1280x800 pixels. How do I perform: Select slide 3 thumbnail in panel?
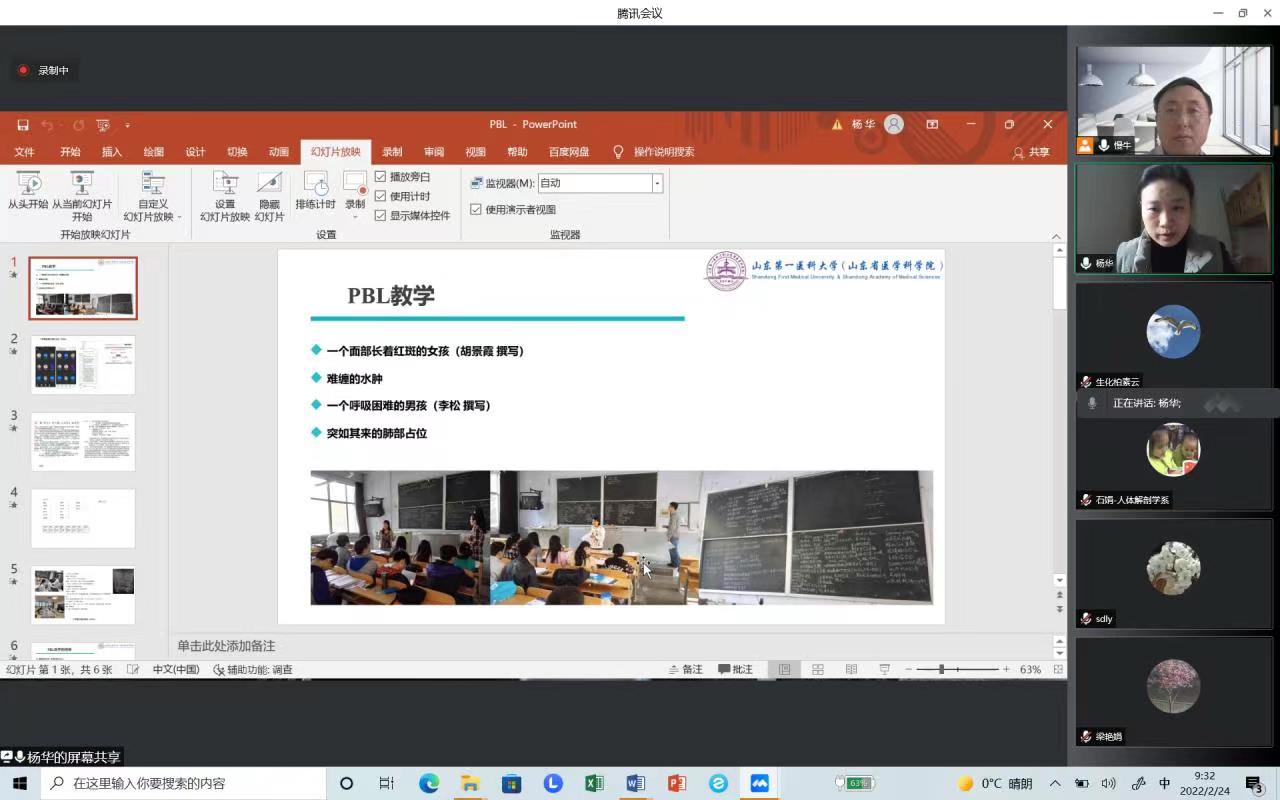click(83, 441)
